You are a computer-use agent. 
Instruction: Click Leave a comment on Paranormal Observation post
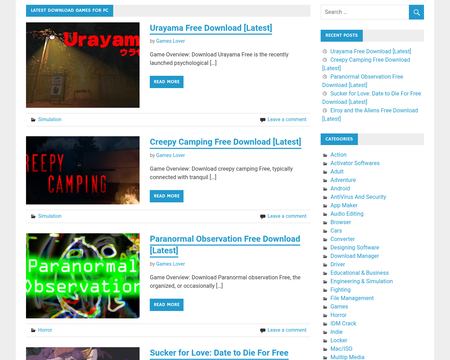[x=287, y=330]
